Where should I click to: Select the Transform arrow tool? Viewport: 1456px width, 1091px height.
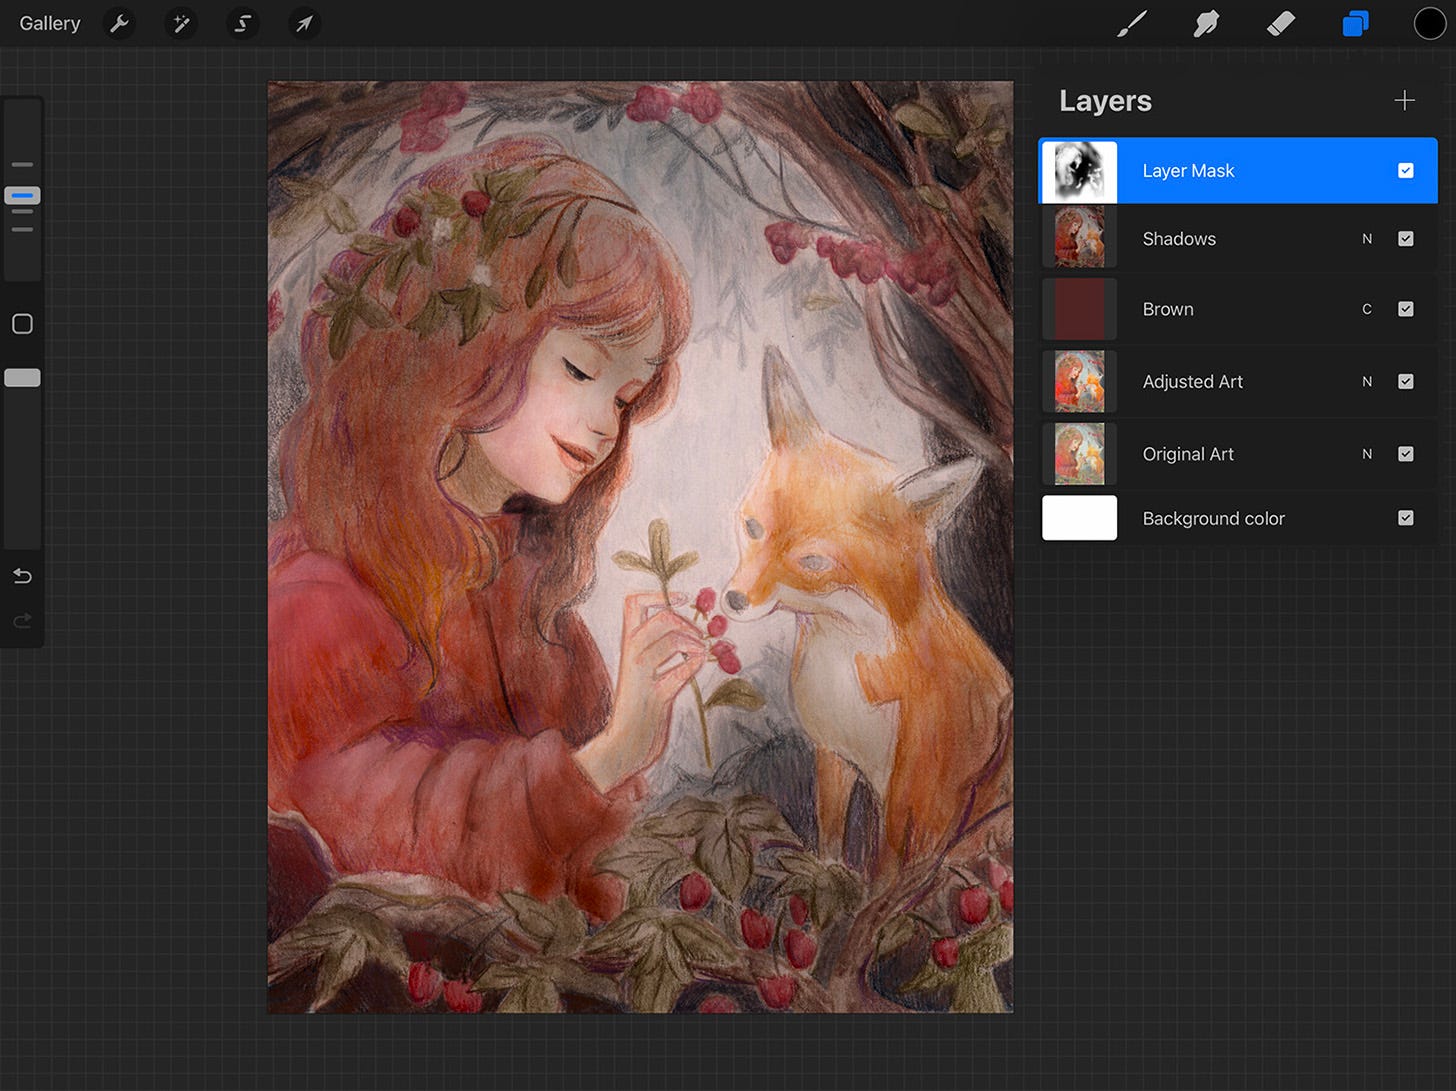304,23
